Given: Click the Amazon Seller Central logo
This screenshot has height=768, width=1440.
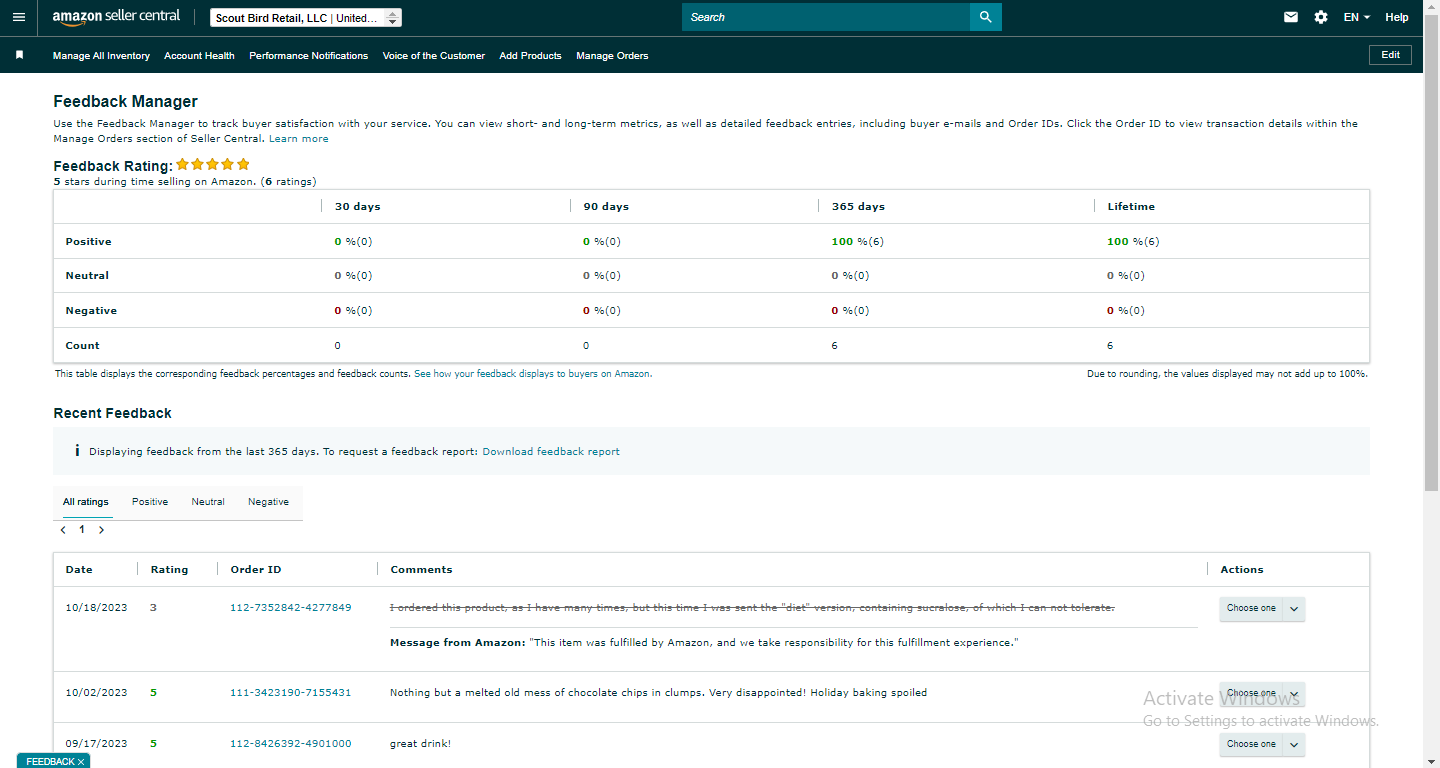Looking at the screenshot, I should coord(117,17).
